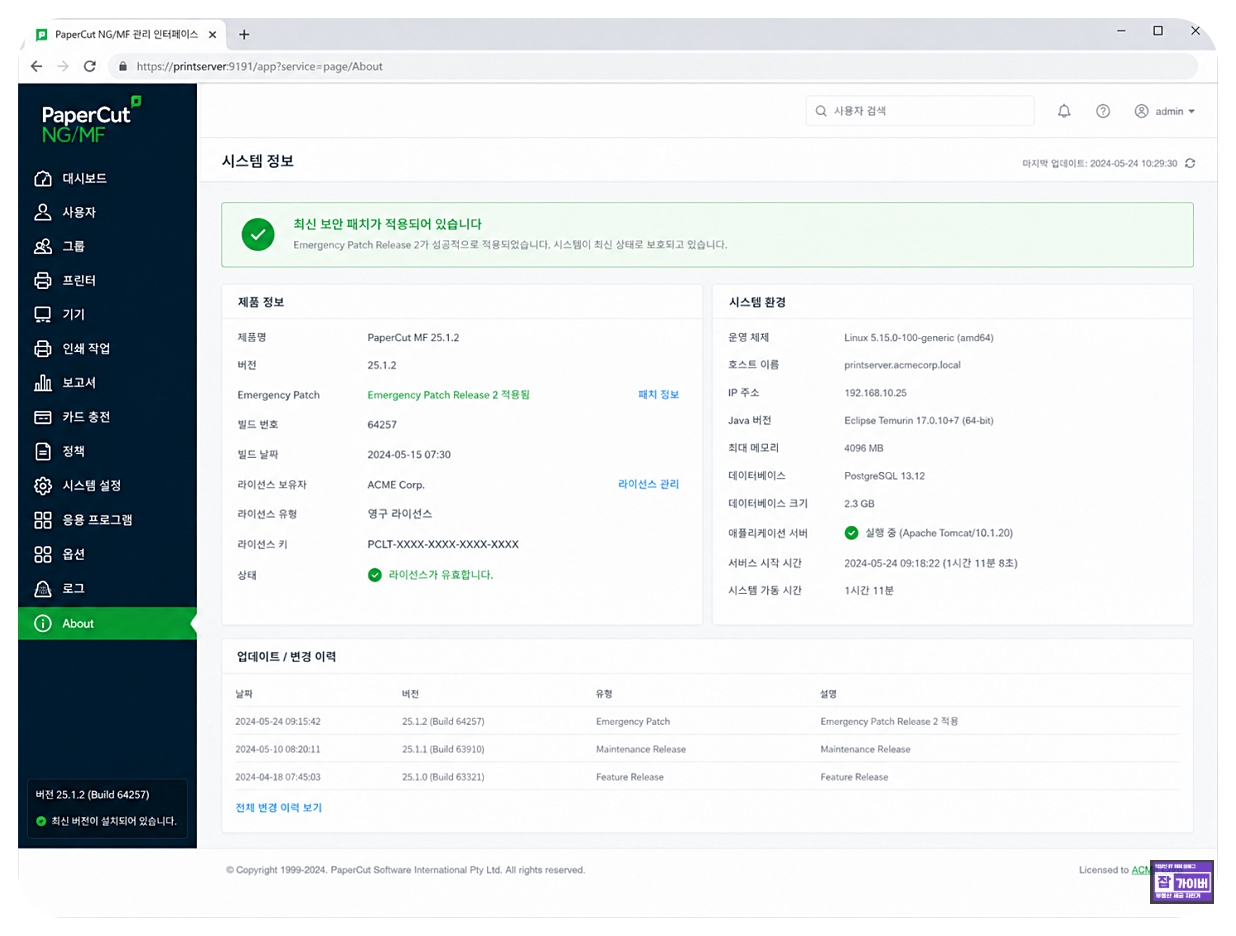This screenshot has height=936, width=1236.
Task: Click the Maintenance Release type cell
Action: click(641, 749)
